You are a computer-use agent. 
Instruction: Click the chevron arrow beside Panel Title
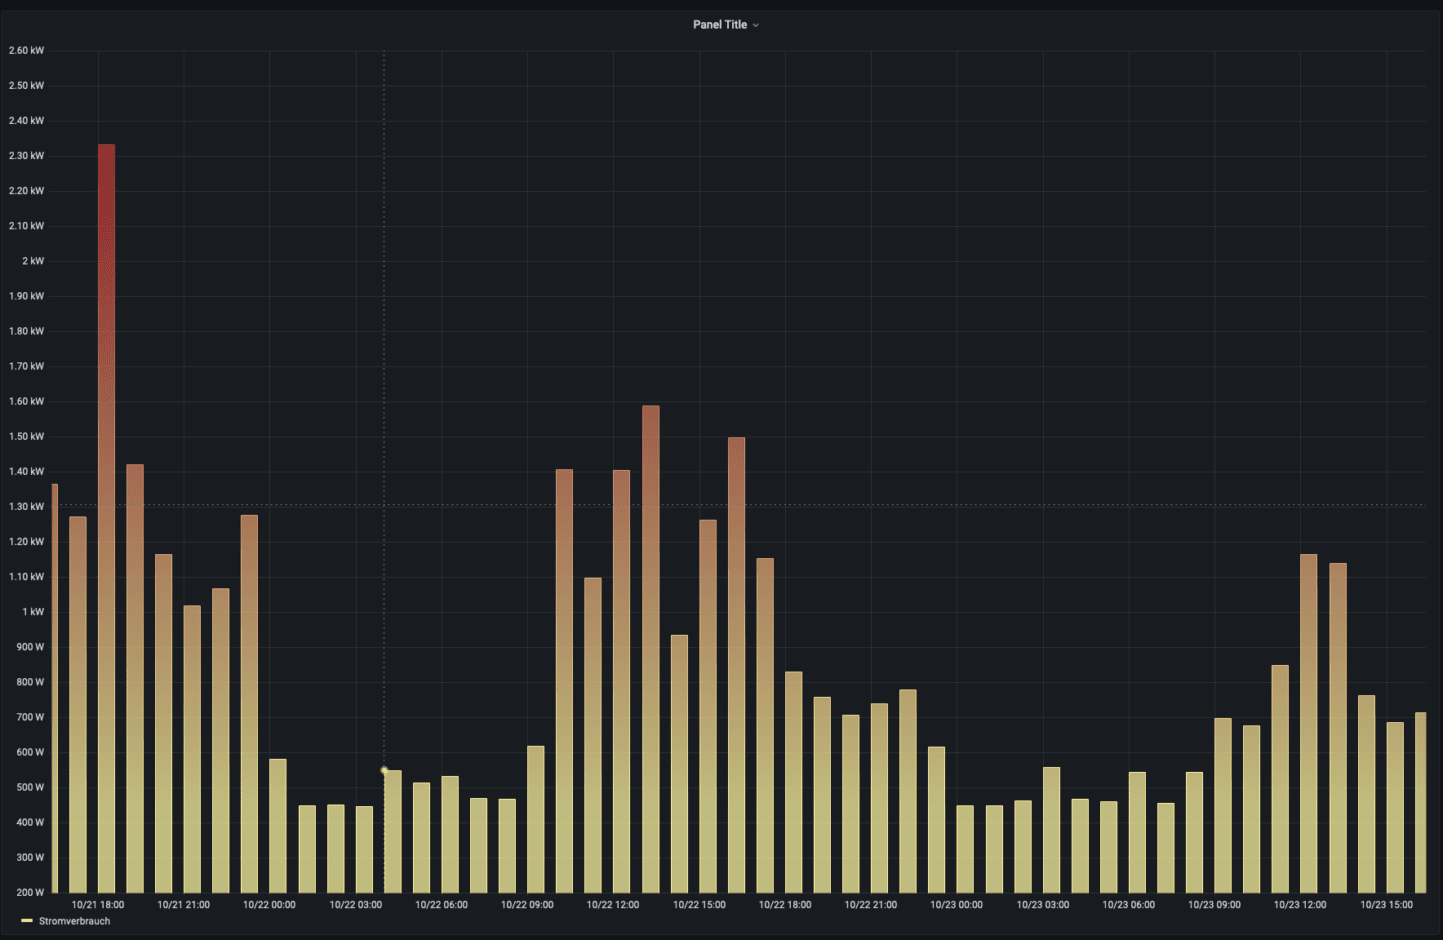pyautogui.click(x=756, y=26)
